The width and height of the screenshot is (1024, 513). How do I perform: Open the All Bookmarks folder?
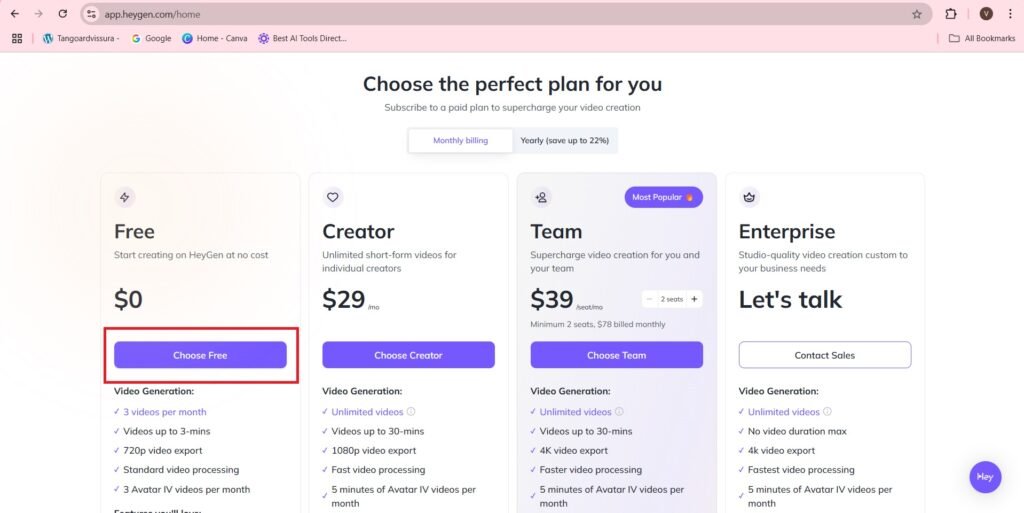tap(982, 39)
